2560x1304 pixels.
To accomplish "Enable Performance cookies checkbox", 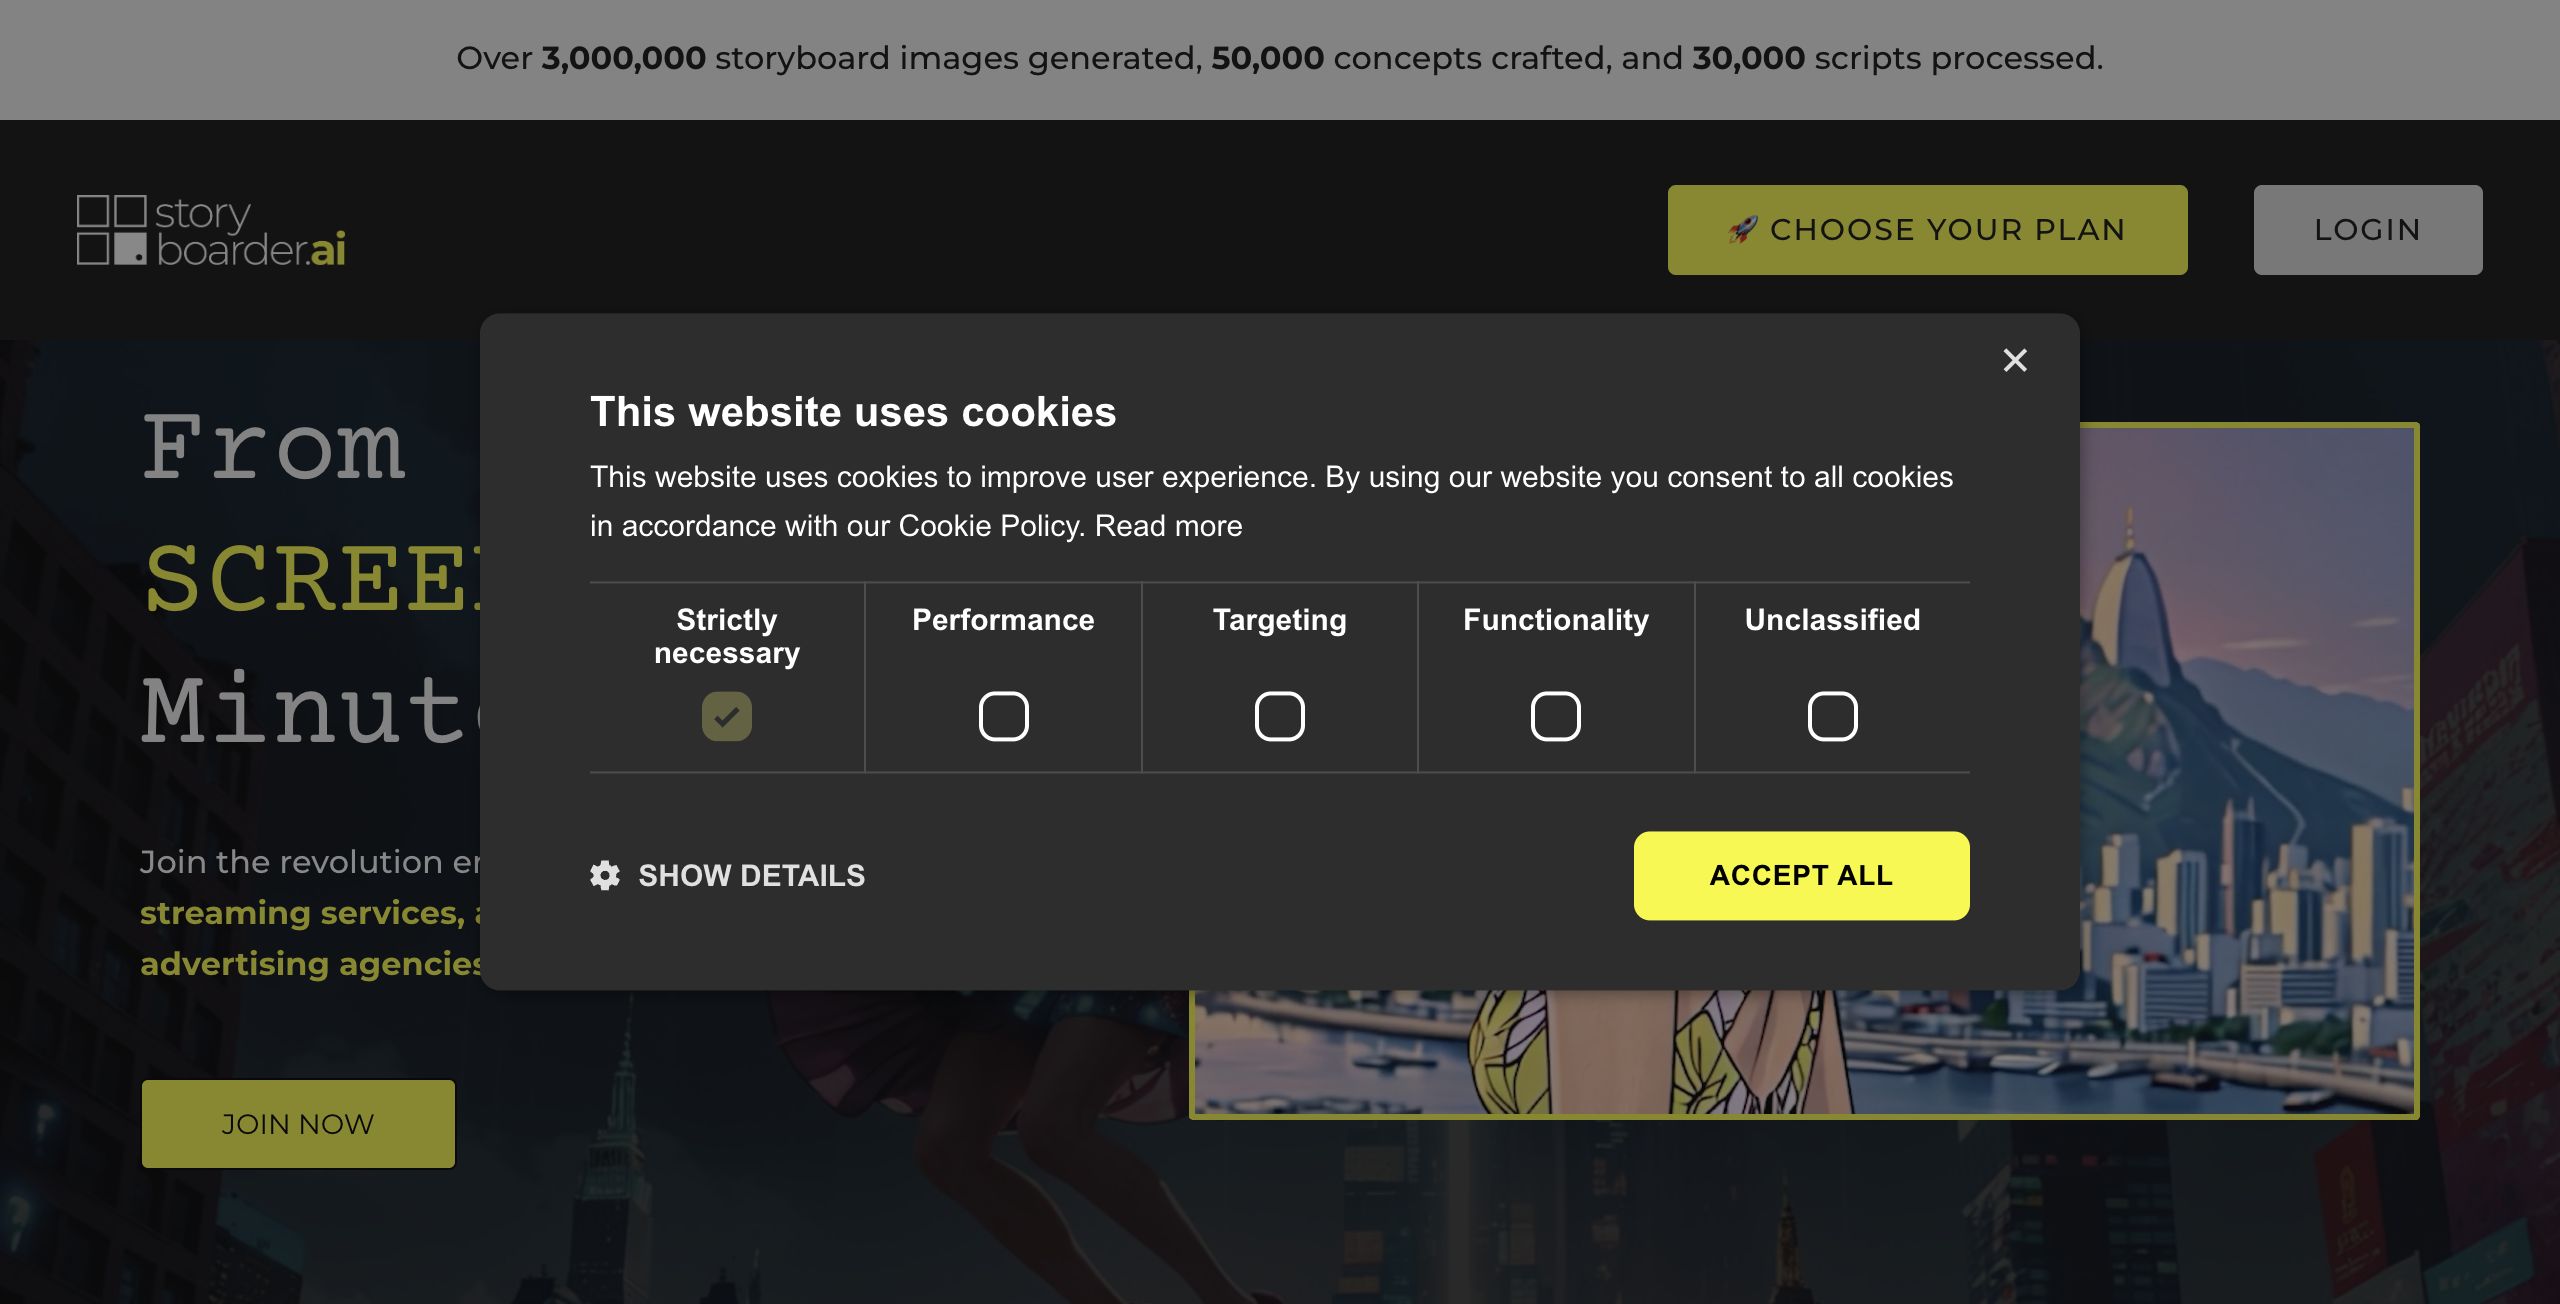I will [1003, 716].
